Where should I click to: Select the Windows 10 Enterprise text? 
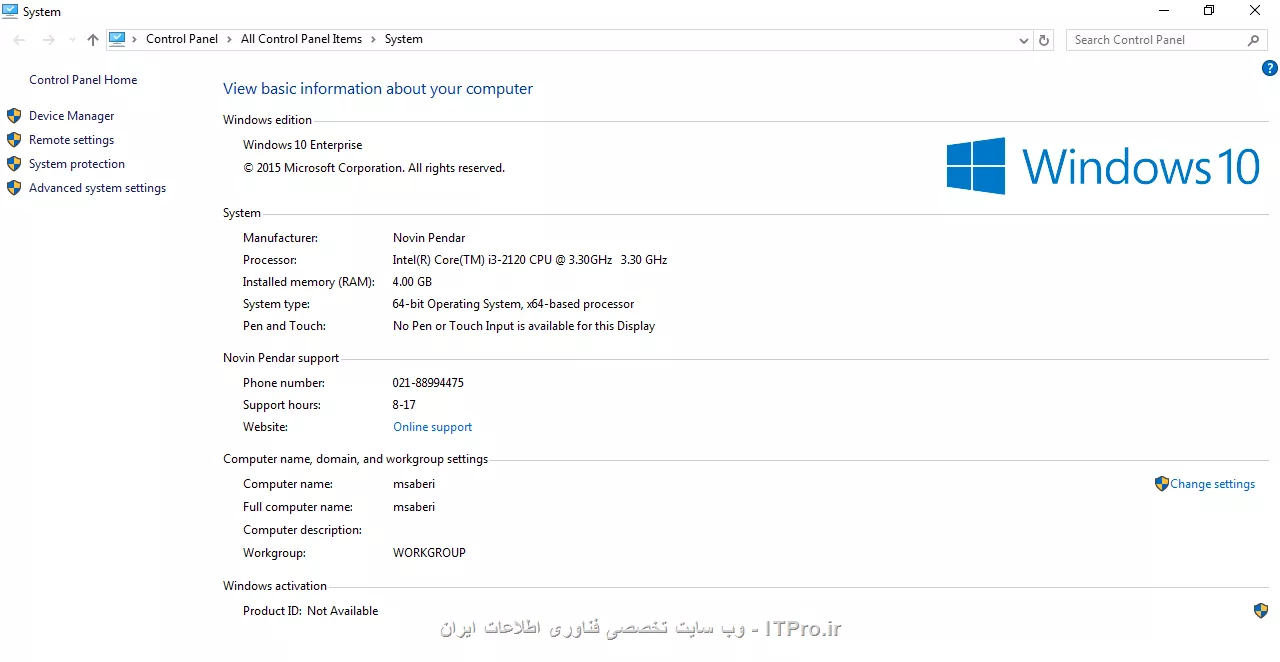pos(302,145)
